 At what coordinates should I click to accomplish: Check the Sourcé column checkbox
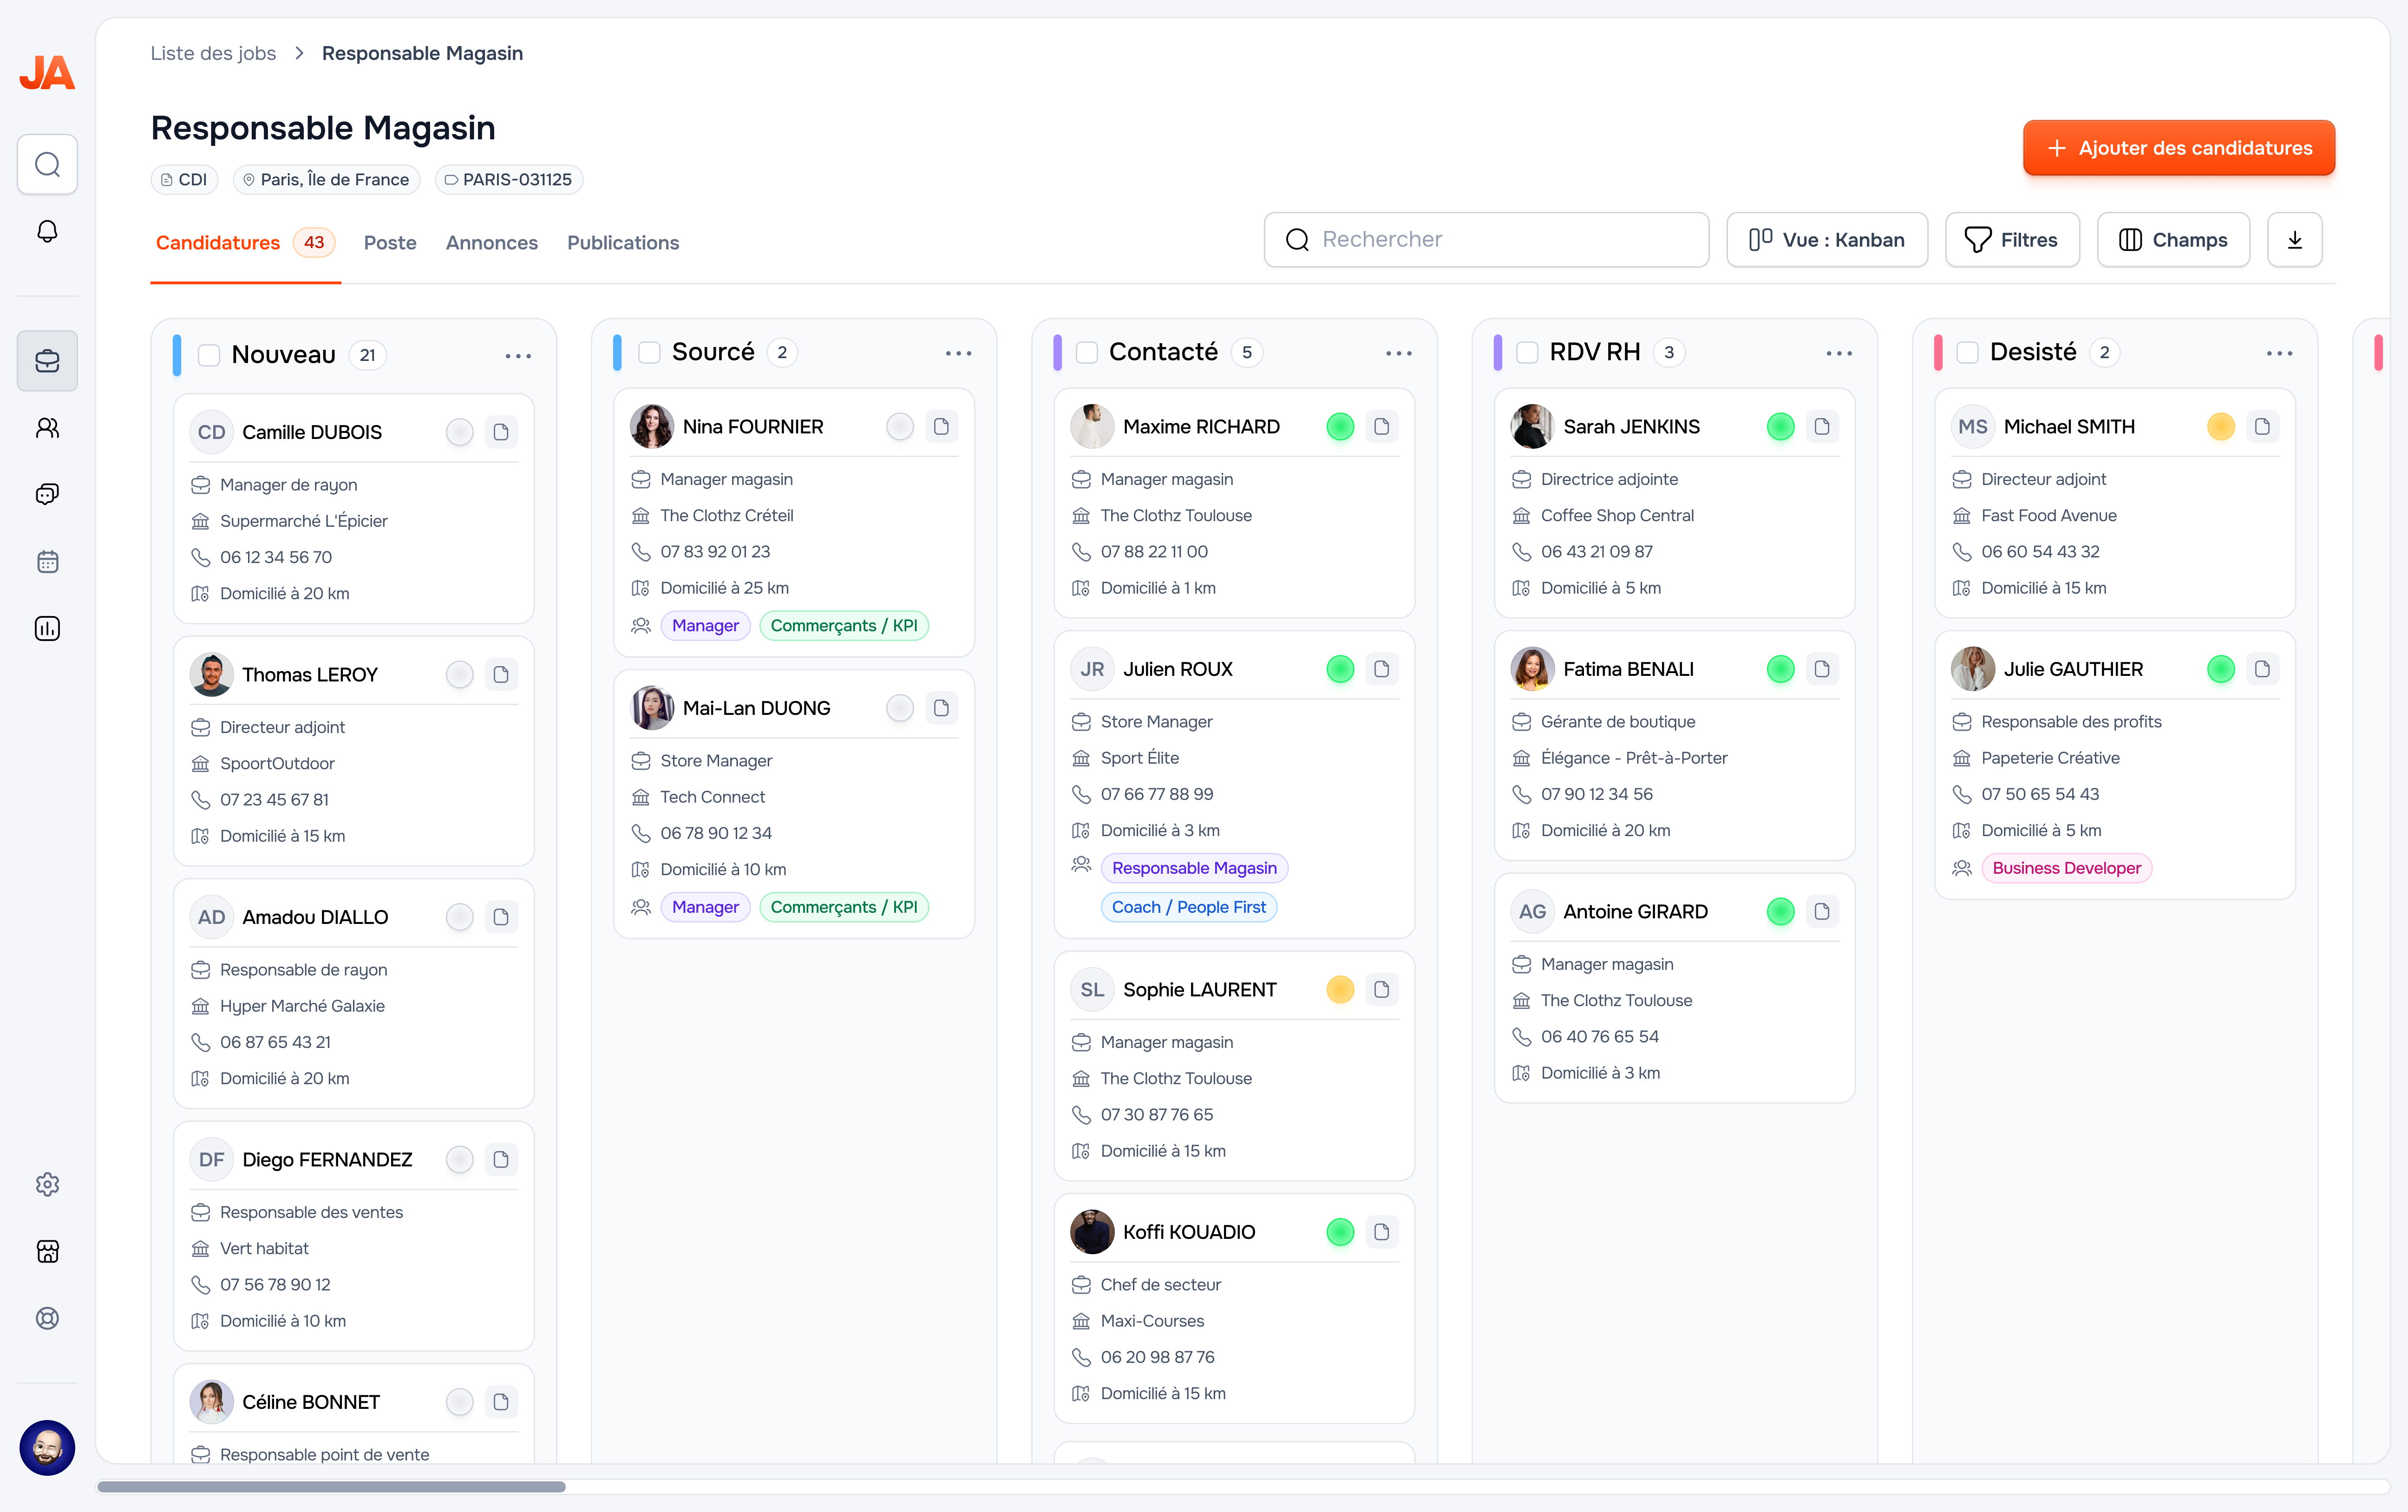coord(649,352)
